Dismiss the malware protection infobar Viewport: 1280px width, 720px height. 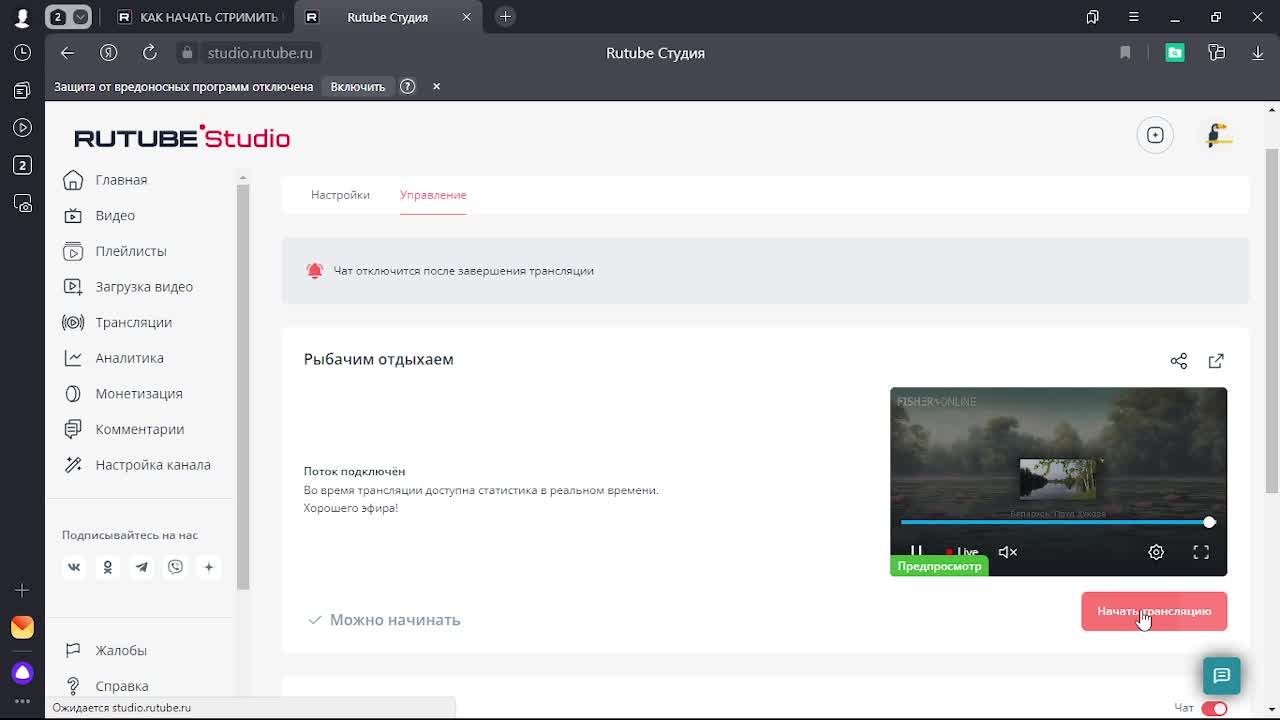[x=436, y=86]
